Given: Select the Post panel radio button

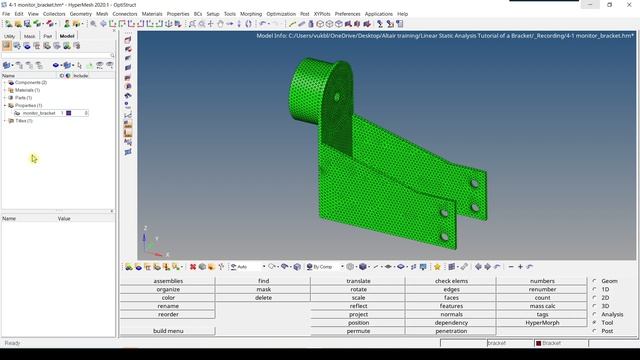Looking at the screenshot, I should point(594,331).
